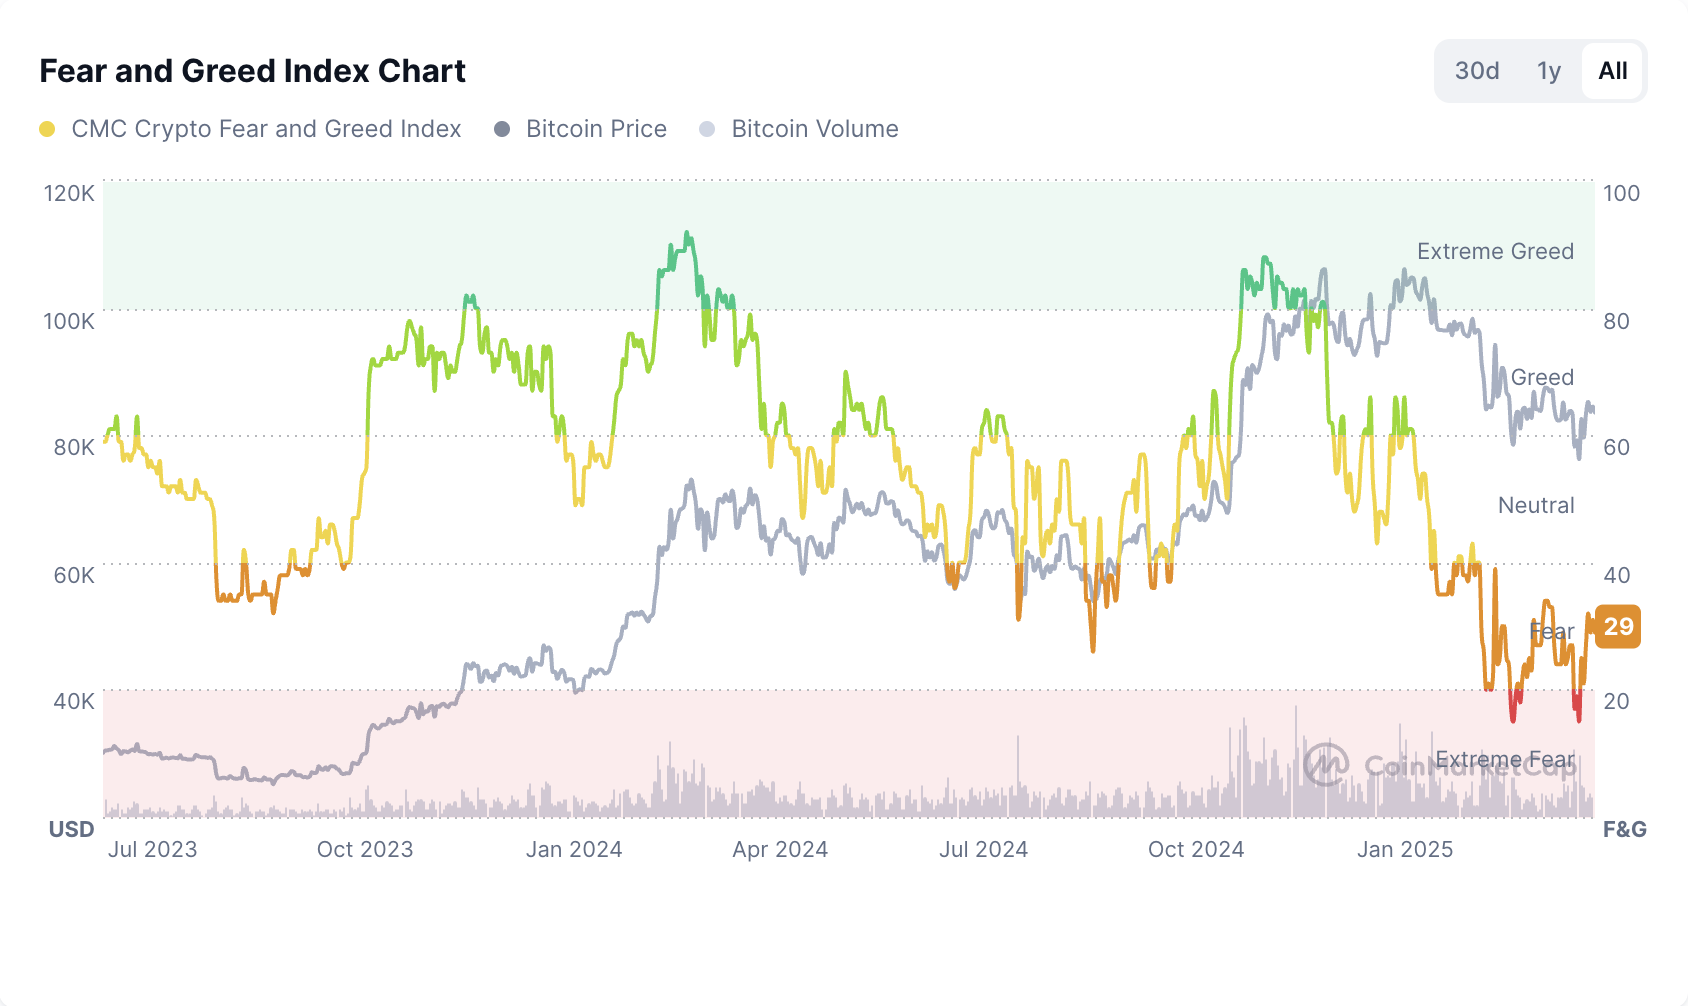Select the All time range tab
1688x1006 pixels.
pos(1612,71)
